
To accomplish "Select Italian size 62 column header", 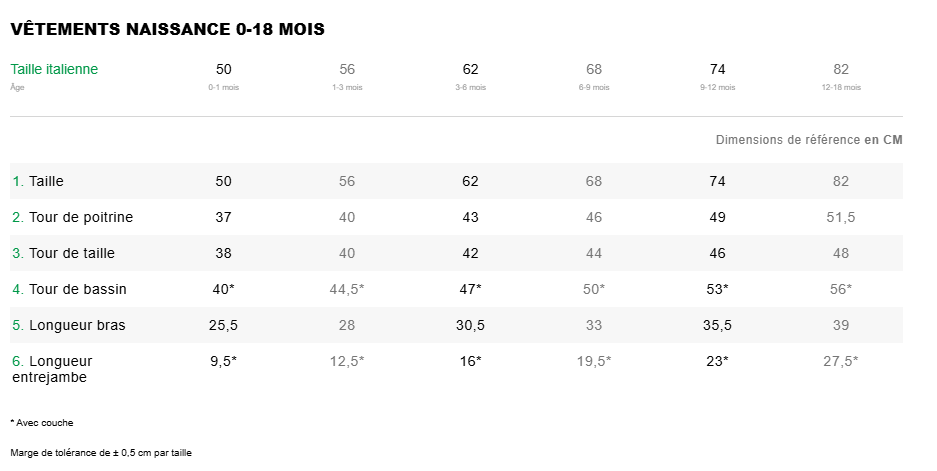I will pyautogui.click(x=470, y=69).
